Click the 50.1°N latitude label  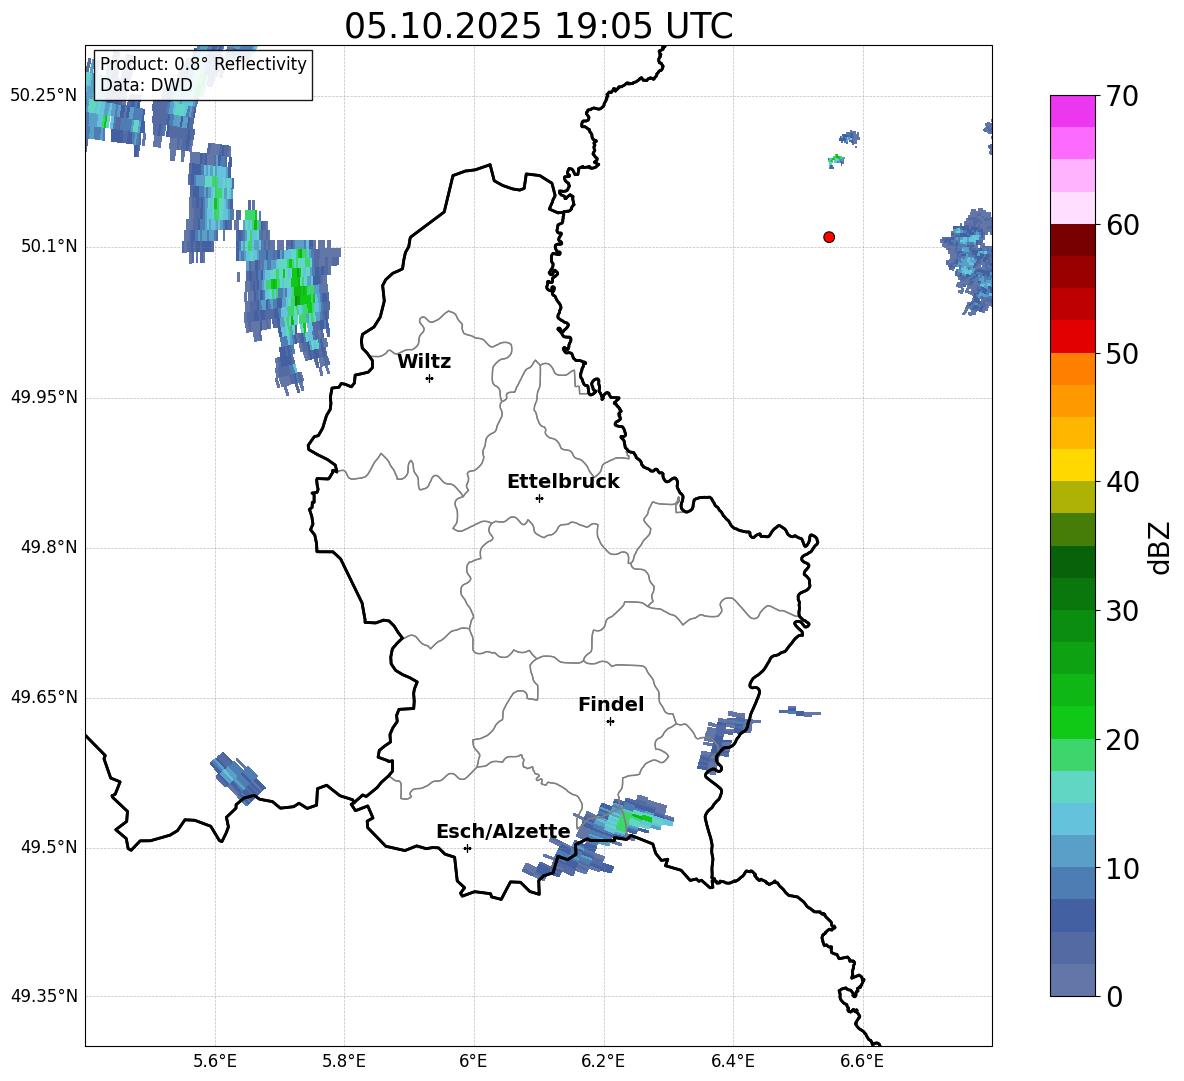(x=49, y=247)
